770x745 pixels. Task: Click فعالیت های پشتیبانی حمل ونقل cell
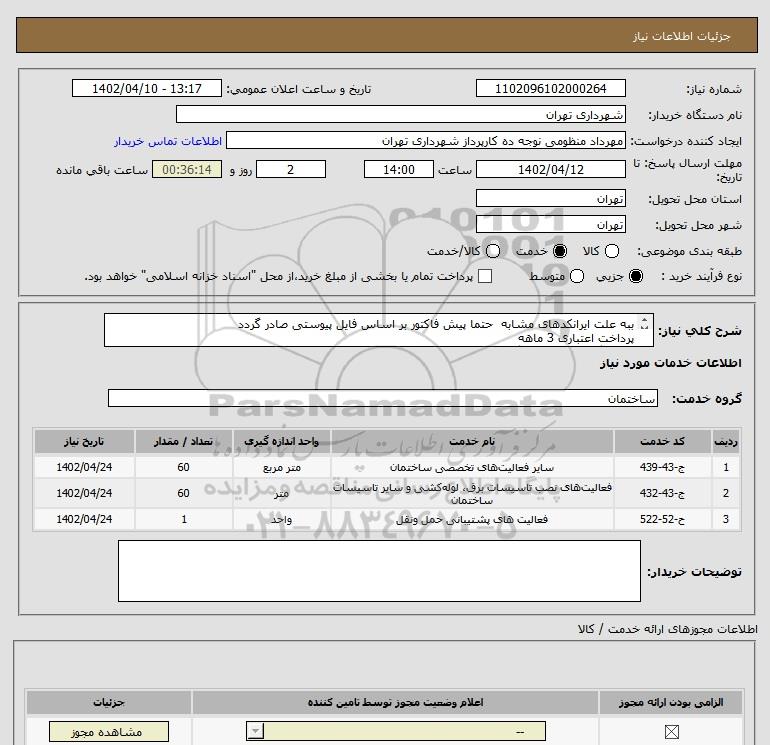pos(472,520)
